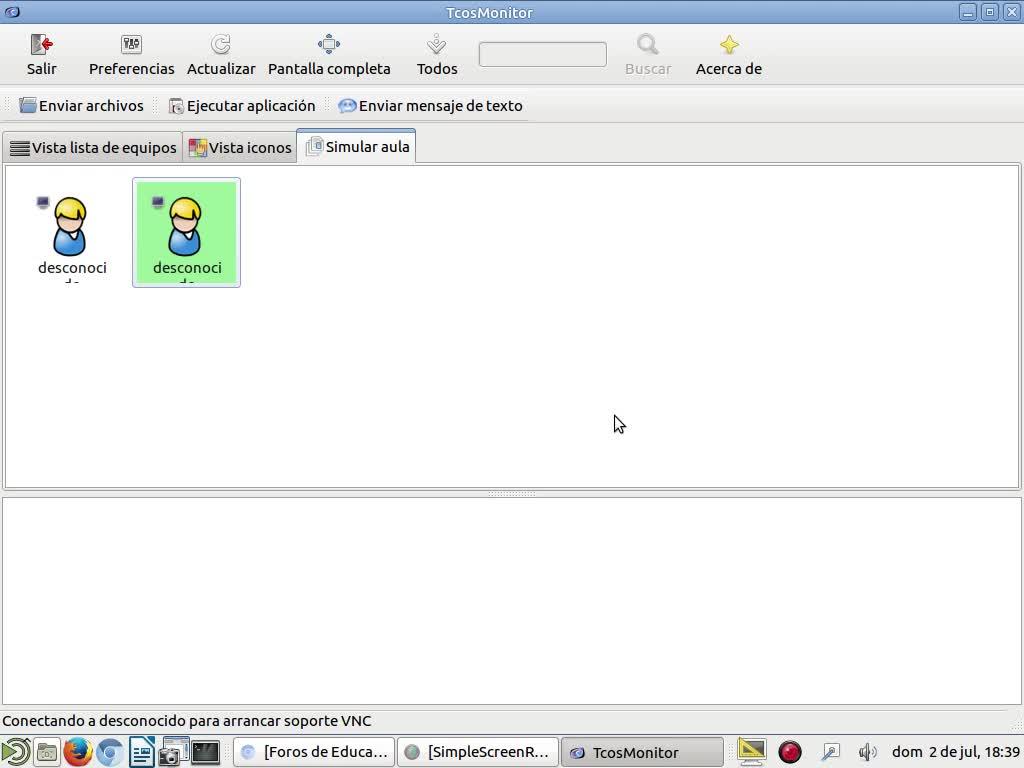Select the Simular aula tab
The width and height of the screenshot is (1024, 768).
[x=357, y=146]
